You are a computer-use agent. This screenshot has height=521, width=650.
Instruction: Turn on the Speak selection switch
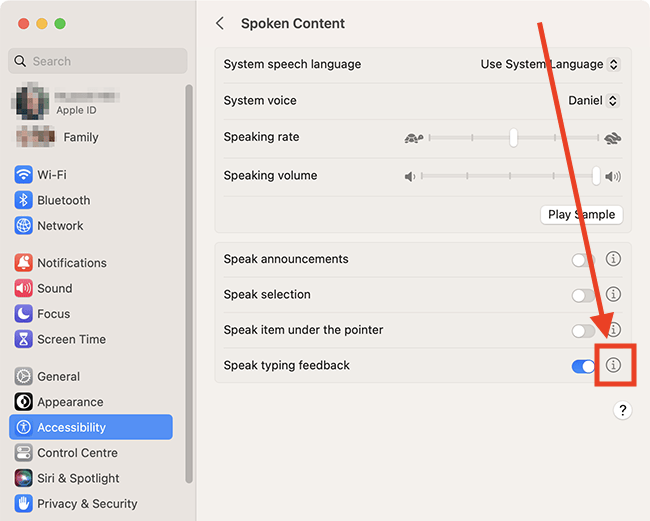click(583, 296)
